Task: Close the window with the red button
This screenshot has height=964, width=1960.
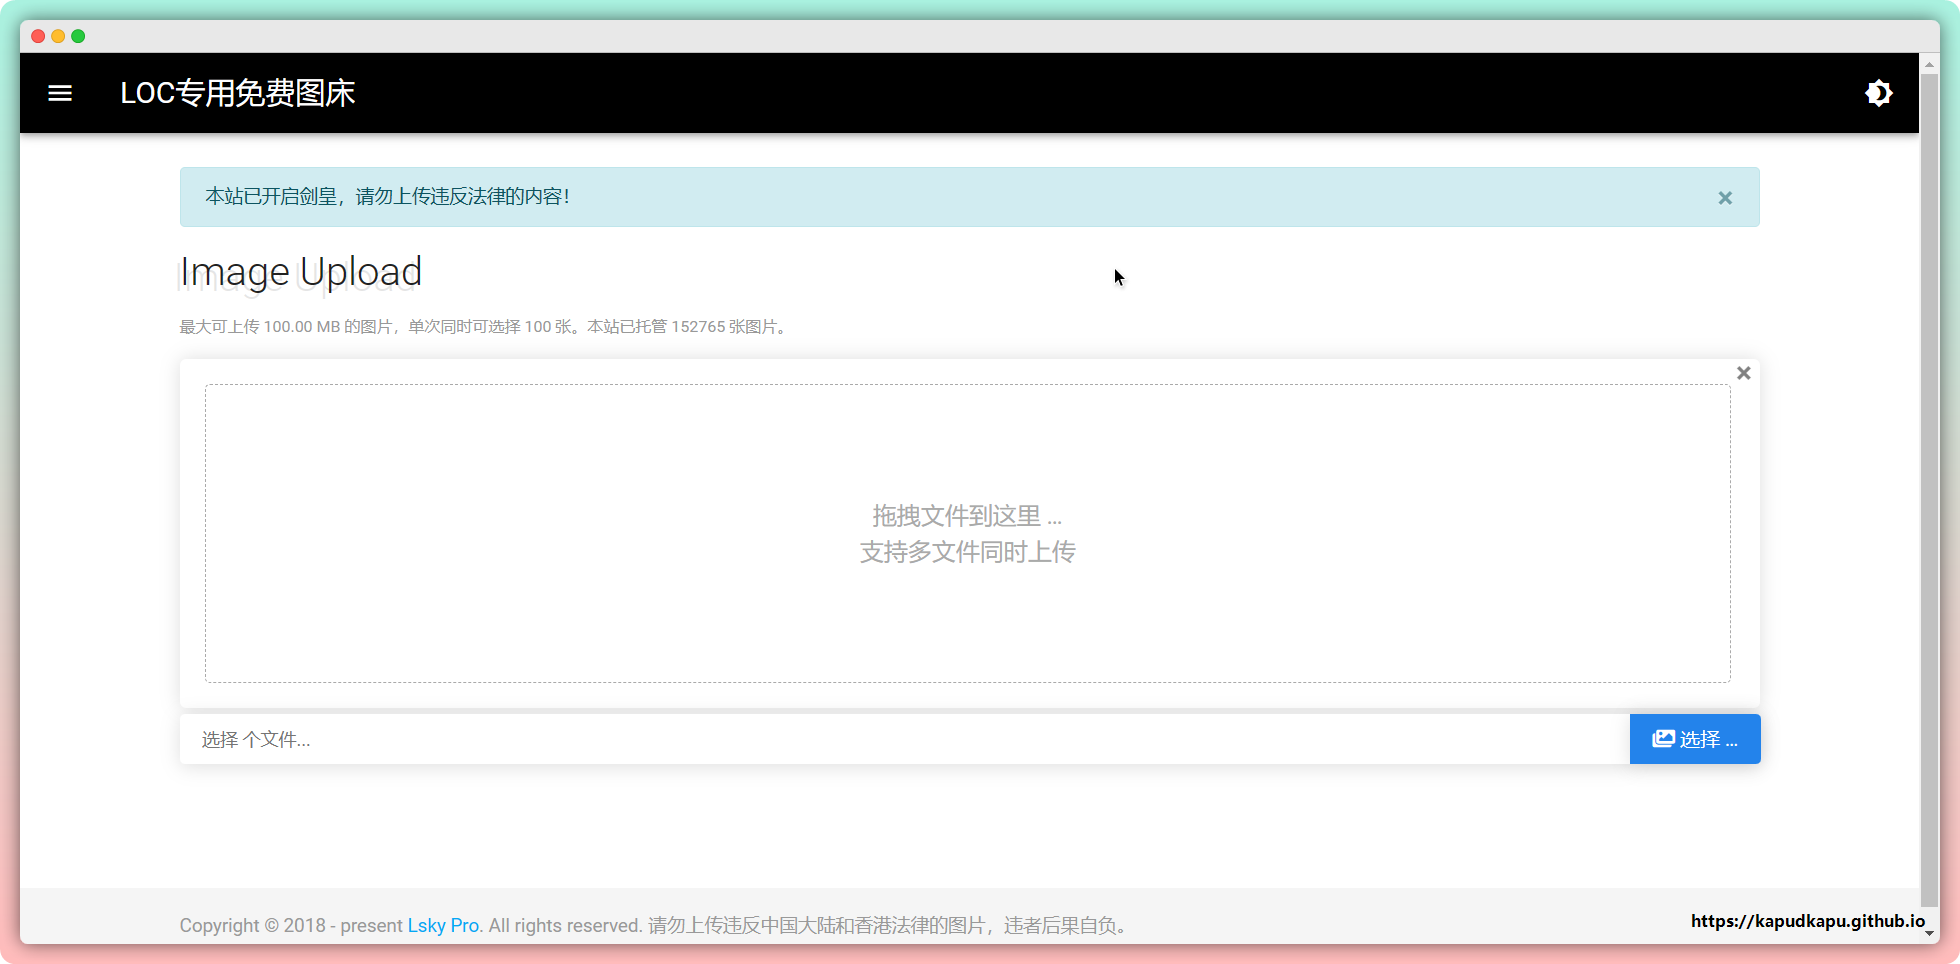Action: (38, 36)
